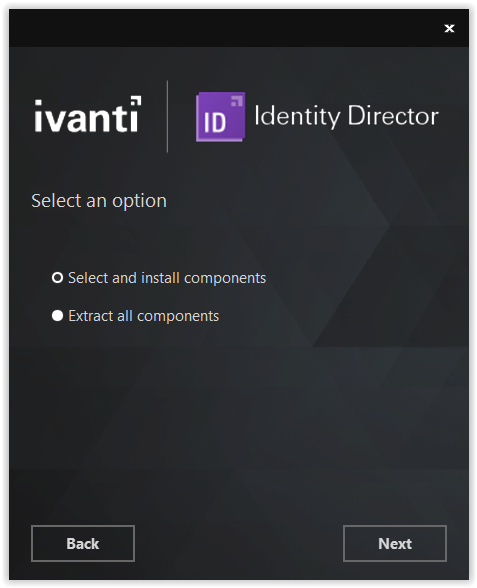Click the vertical divider between logos
Image resolution: width=477 pixels, height=588 pixels.
point(167,116)
